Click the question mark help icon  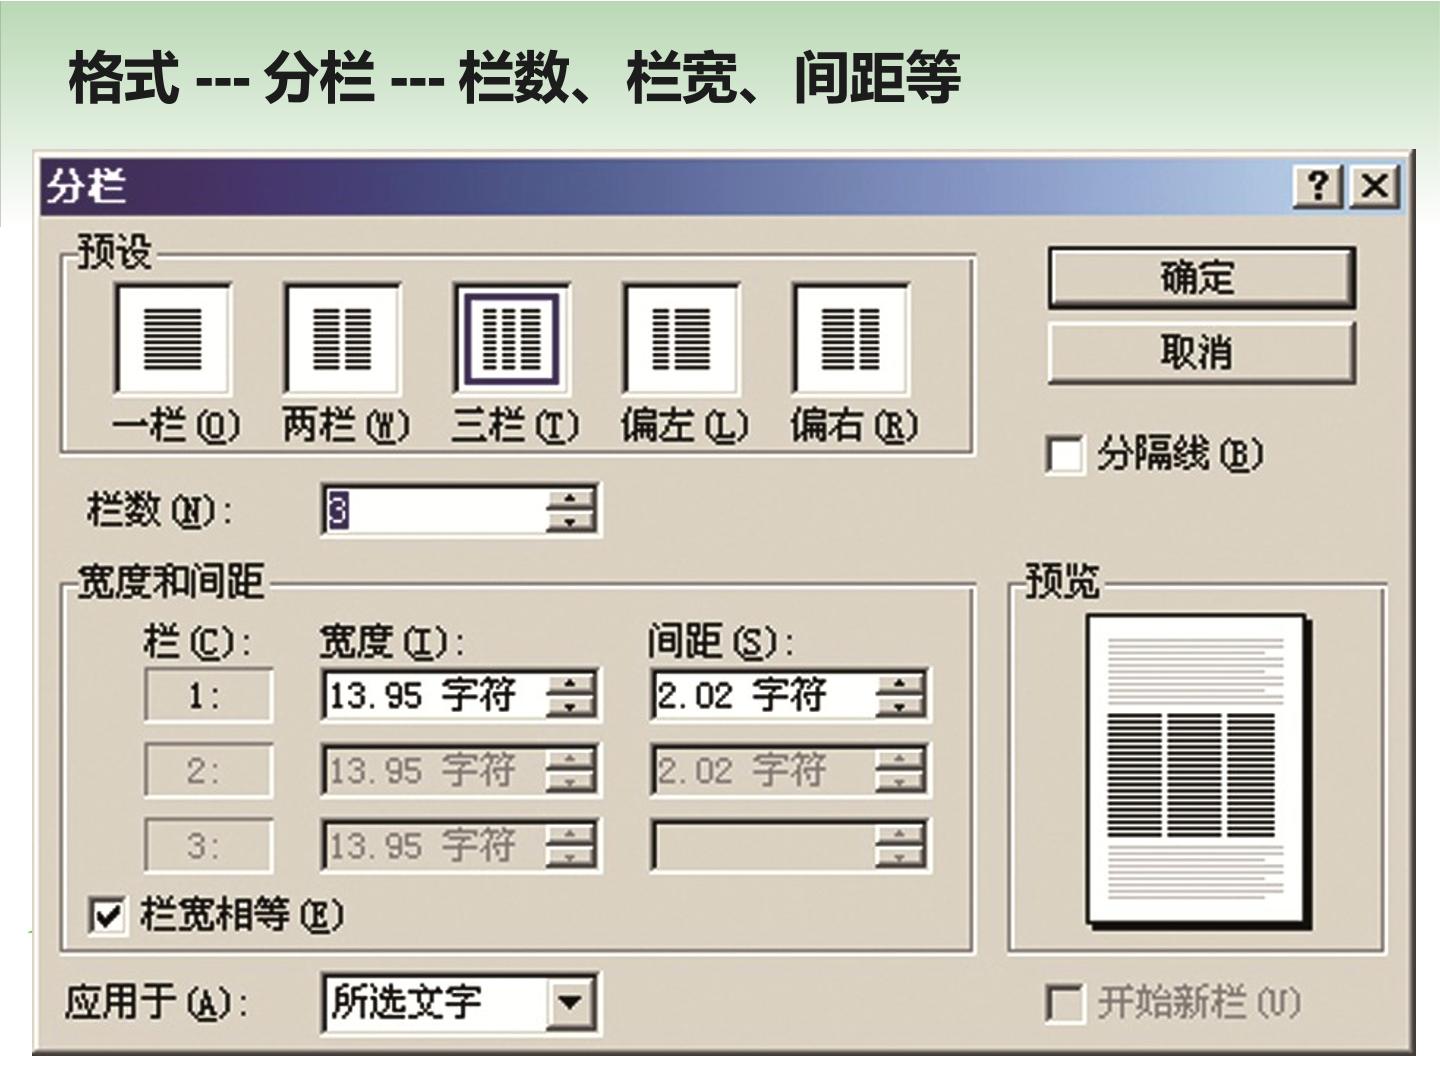click(1319, 187)
